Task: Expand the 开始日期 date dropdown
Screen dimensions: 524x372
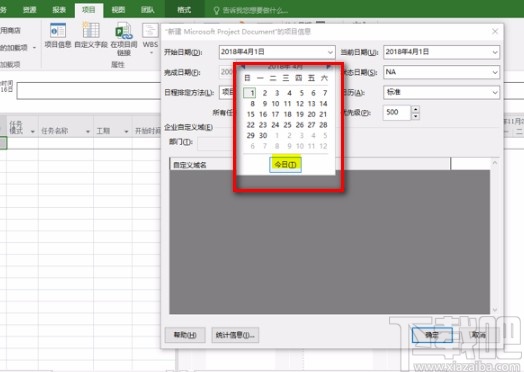Action: click(x=330, y=52)
